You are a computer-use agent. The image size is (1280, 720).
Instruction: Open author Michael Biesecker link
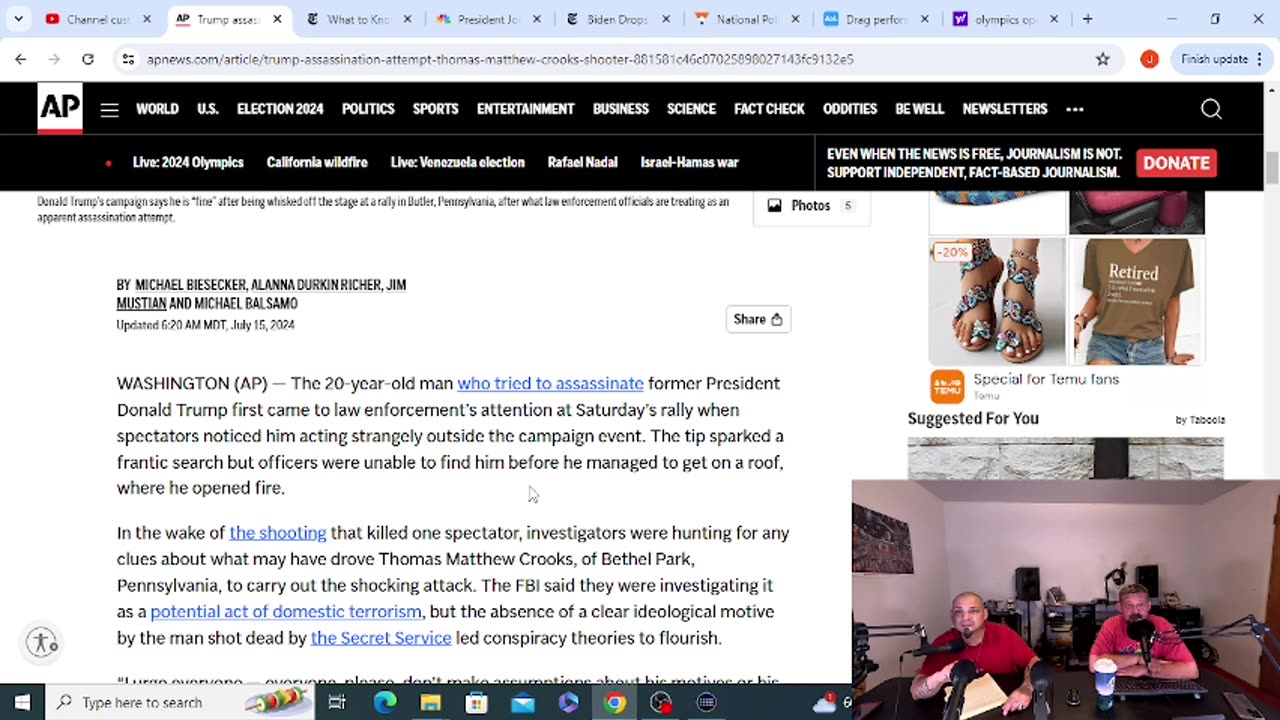click(190, 285)
